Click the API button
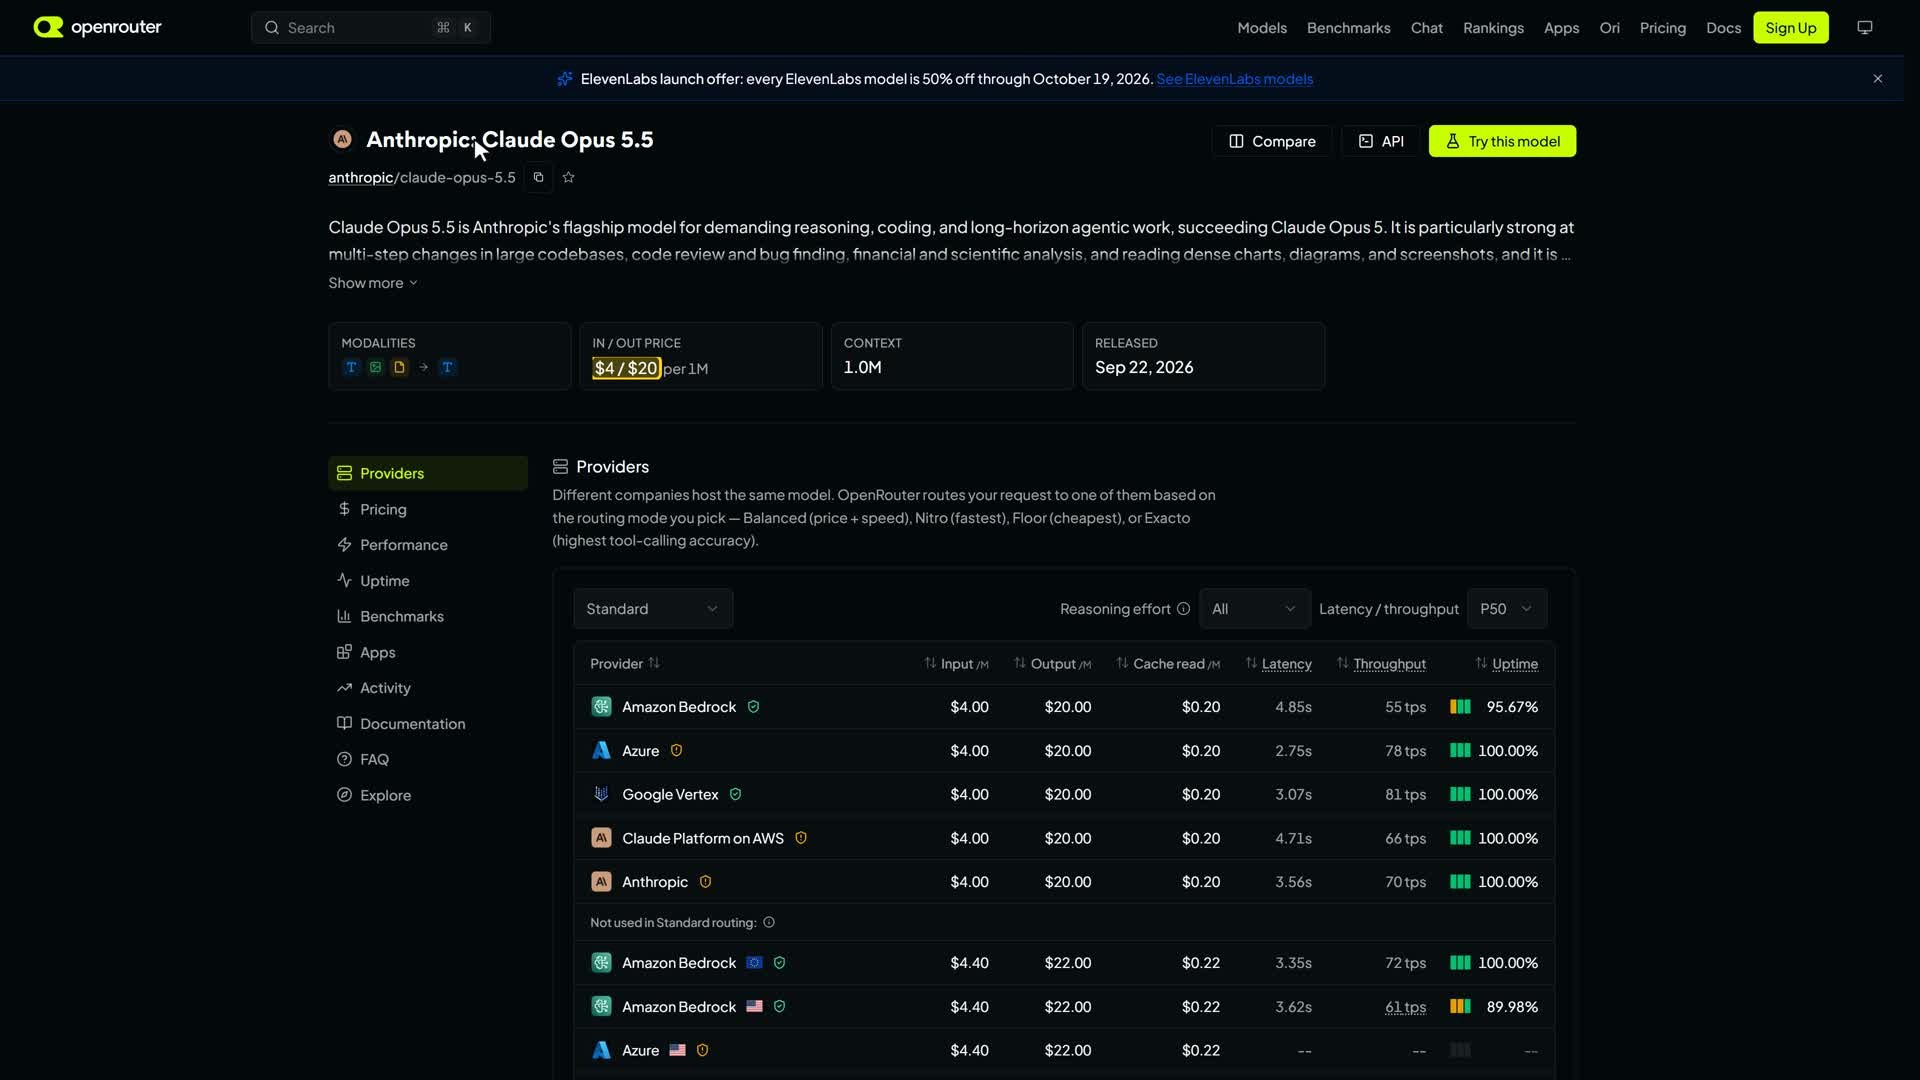Viewport: 1920px width, 1080px height. click(1380, 141)
